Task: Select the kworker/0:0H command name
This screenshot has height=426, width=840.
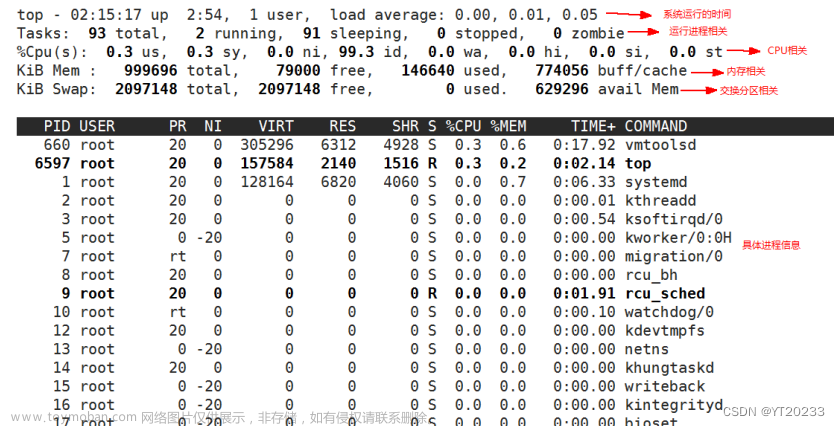Action: click(x=678, y=237)
